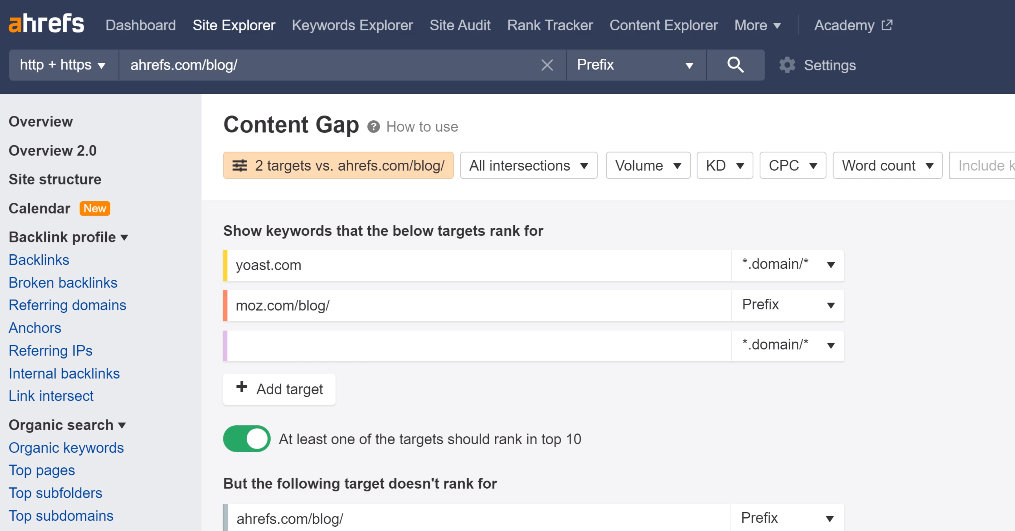Open Anchors report

coord(35,328)
